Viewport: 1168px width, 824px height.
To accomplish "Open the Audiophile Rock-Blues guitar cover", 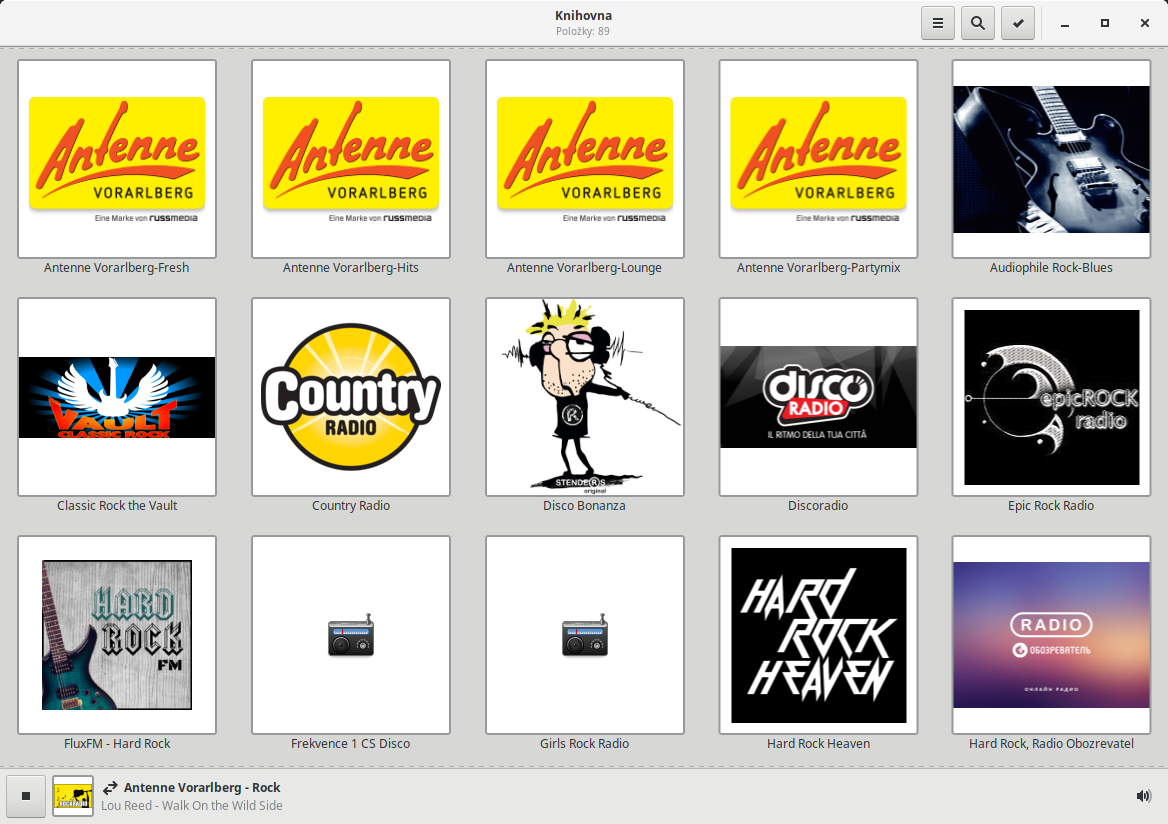I will 1051,159.
